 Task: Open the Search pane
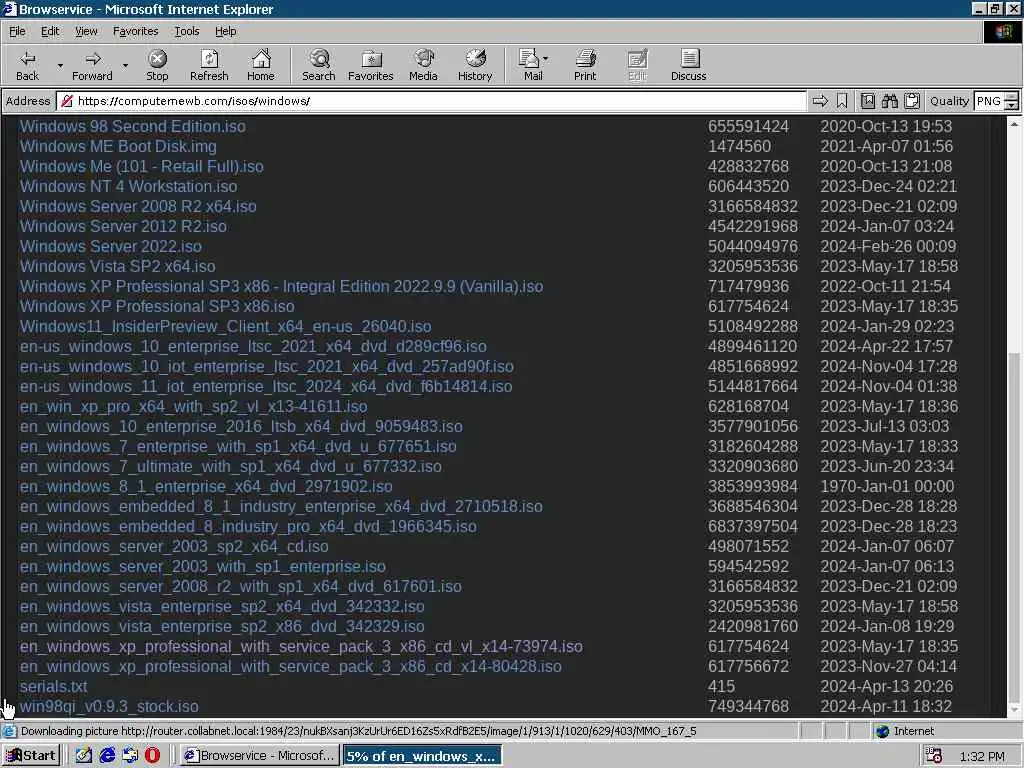(x=319, y=65)
